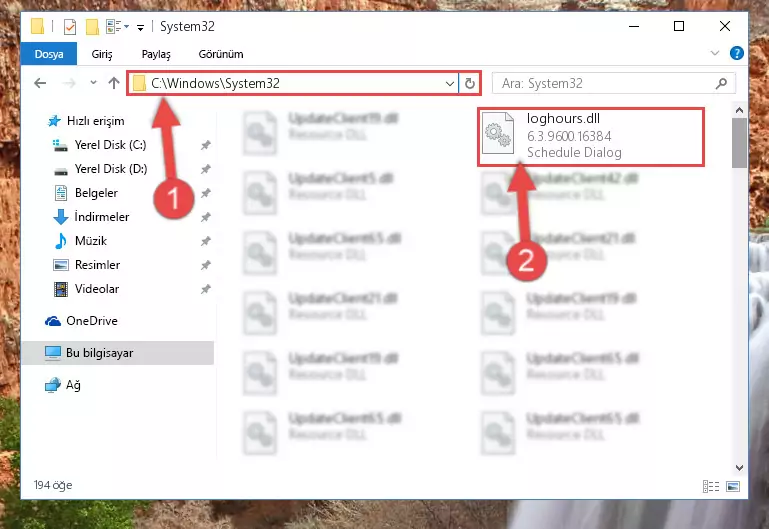
Task: Click the vertical scrollbar thumb
Action: coord(739,143)
